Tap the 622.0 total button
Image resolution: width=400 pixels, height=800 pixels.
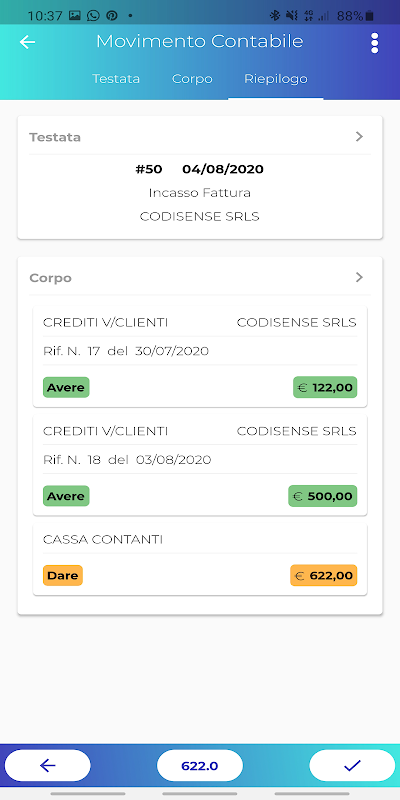pyautogui.click(x=199, y=765)
